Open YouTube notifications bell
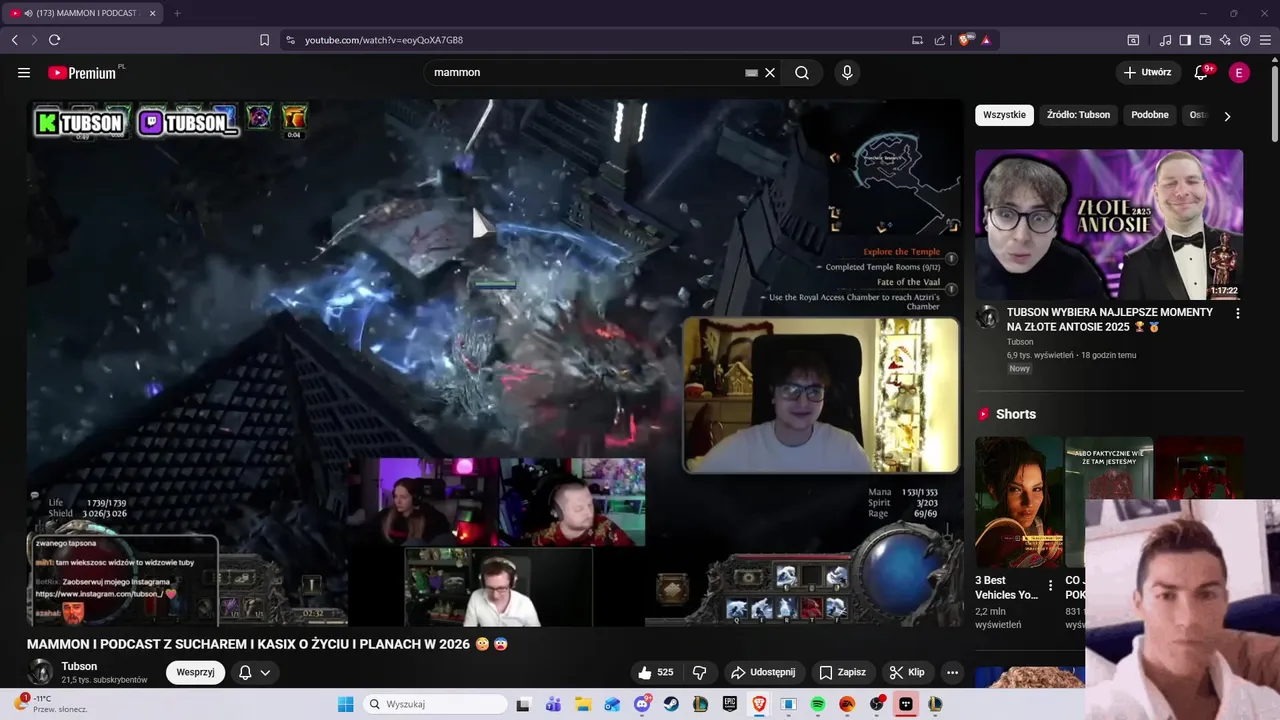Screen dimensions: 1280x720 click(x=1201, y=72)
